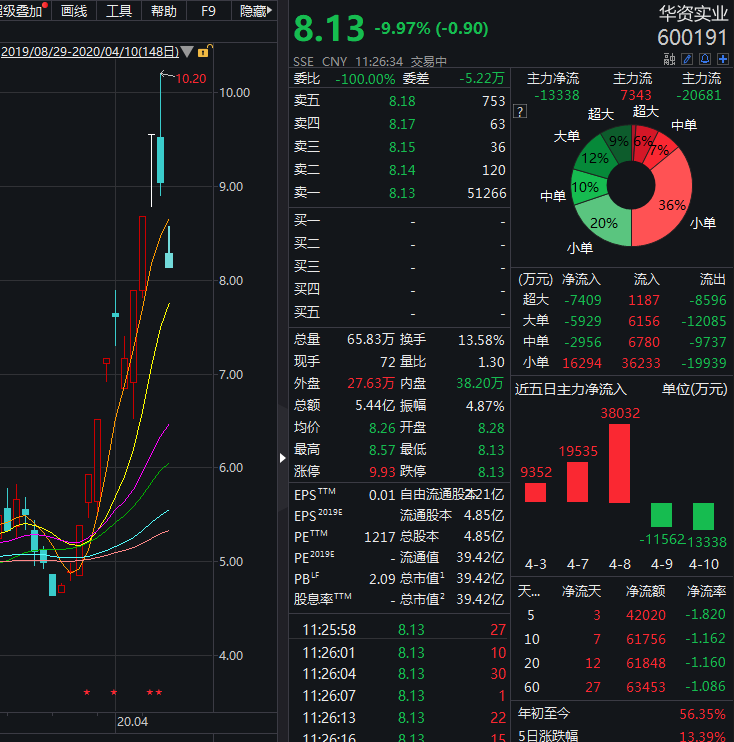Image resolution: width=734 pixels, height=742 pixels.
Task: Click the 60-day row net amount 63453
Action: tap(646, 687)
